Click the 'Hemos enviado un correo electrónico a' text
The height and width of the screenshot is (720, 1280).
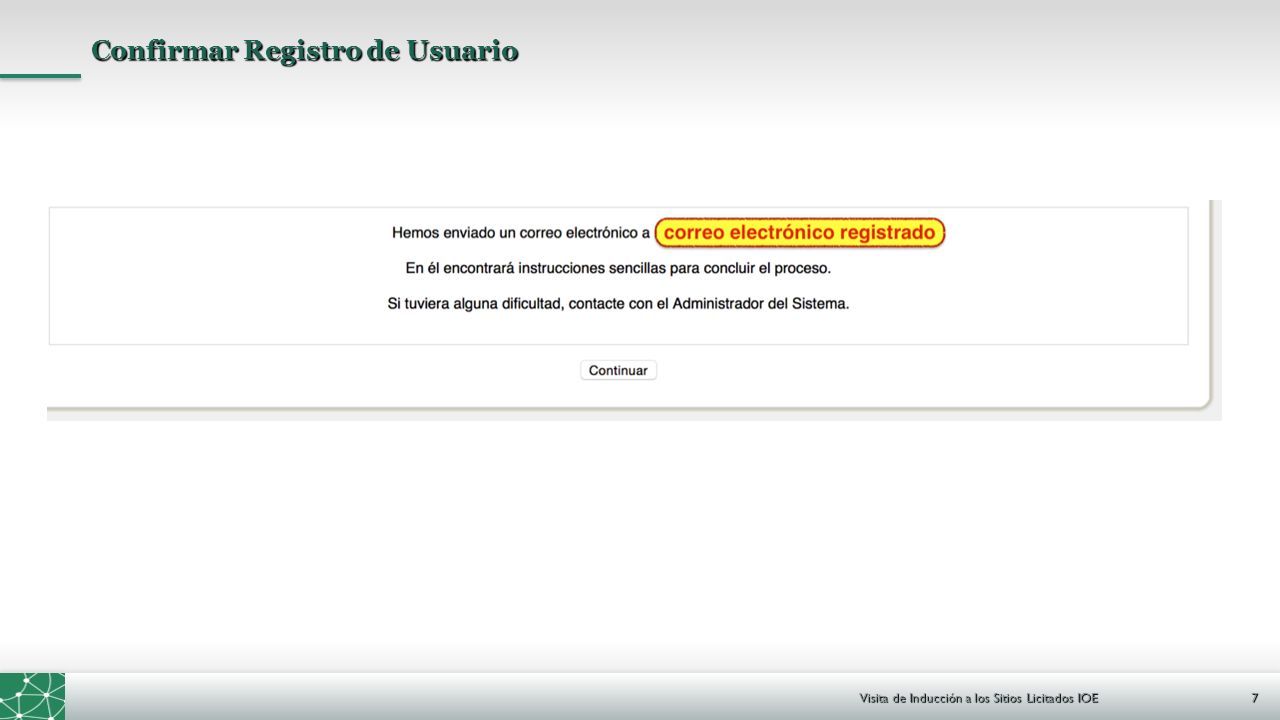pyautogui.click(x=521, y=233)
